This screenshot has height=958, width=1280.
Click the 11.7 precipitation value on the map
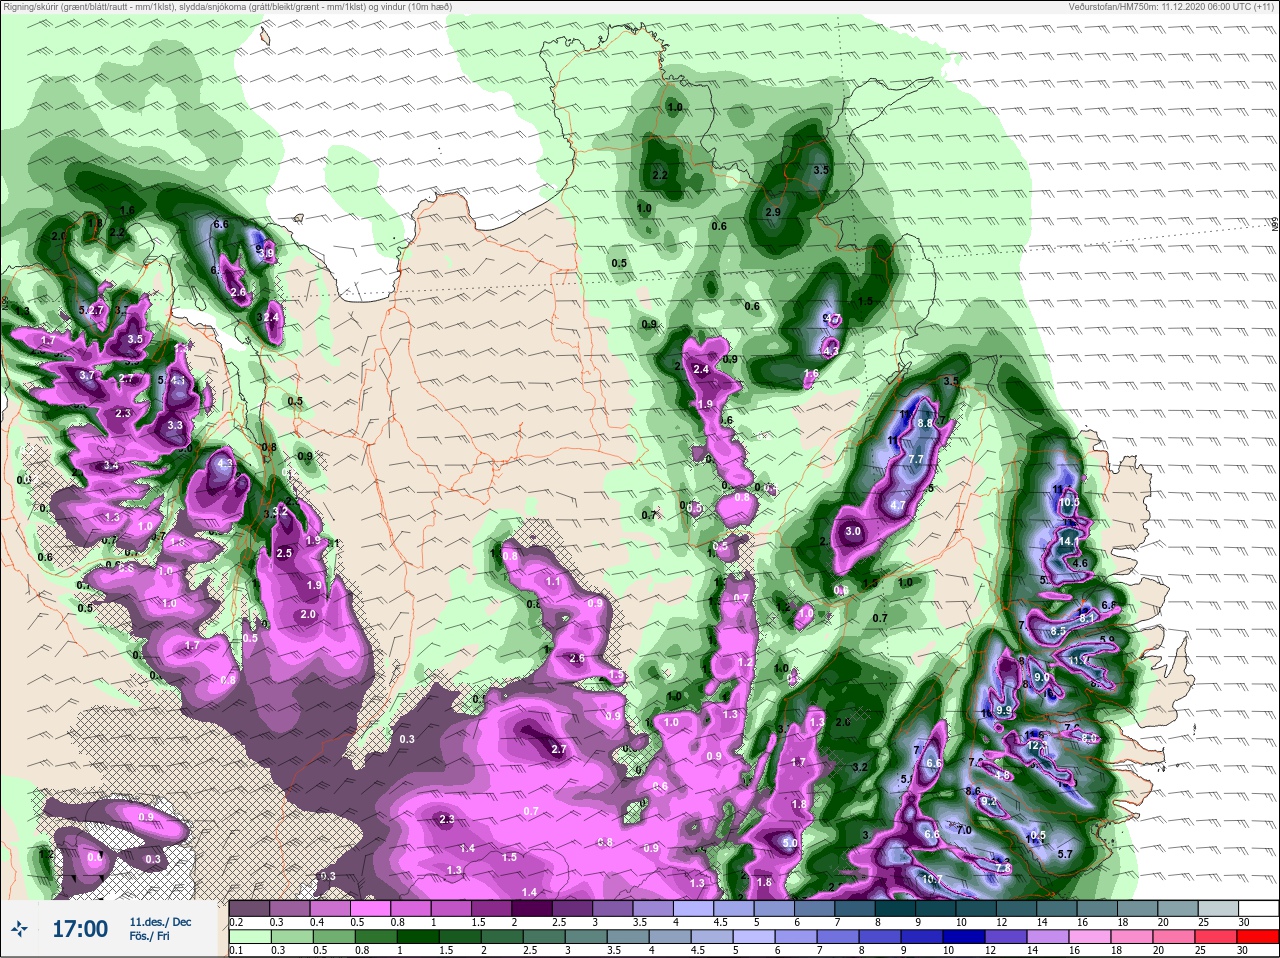(1080, 661)
